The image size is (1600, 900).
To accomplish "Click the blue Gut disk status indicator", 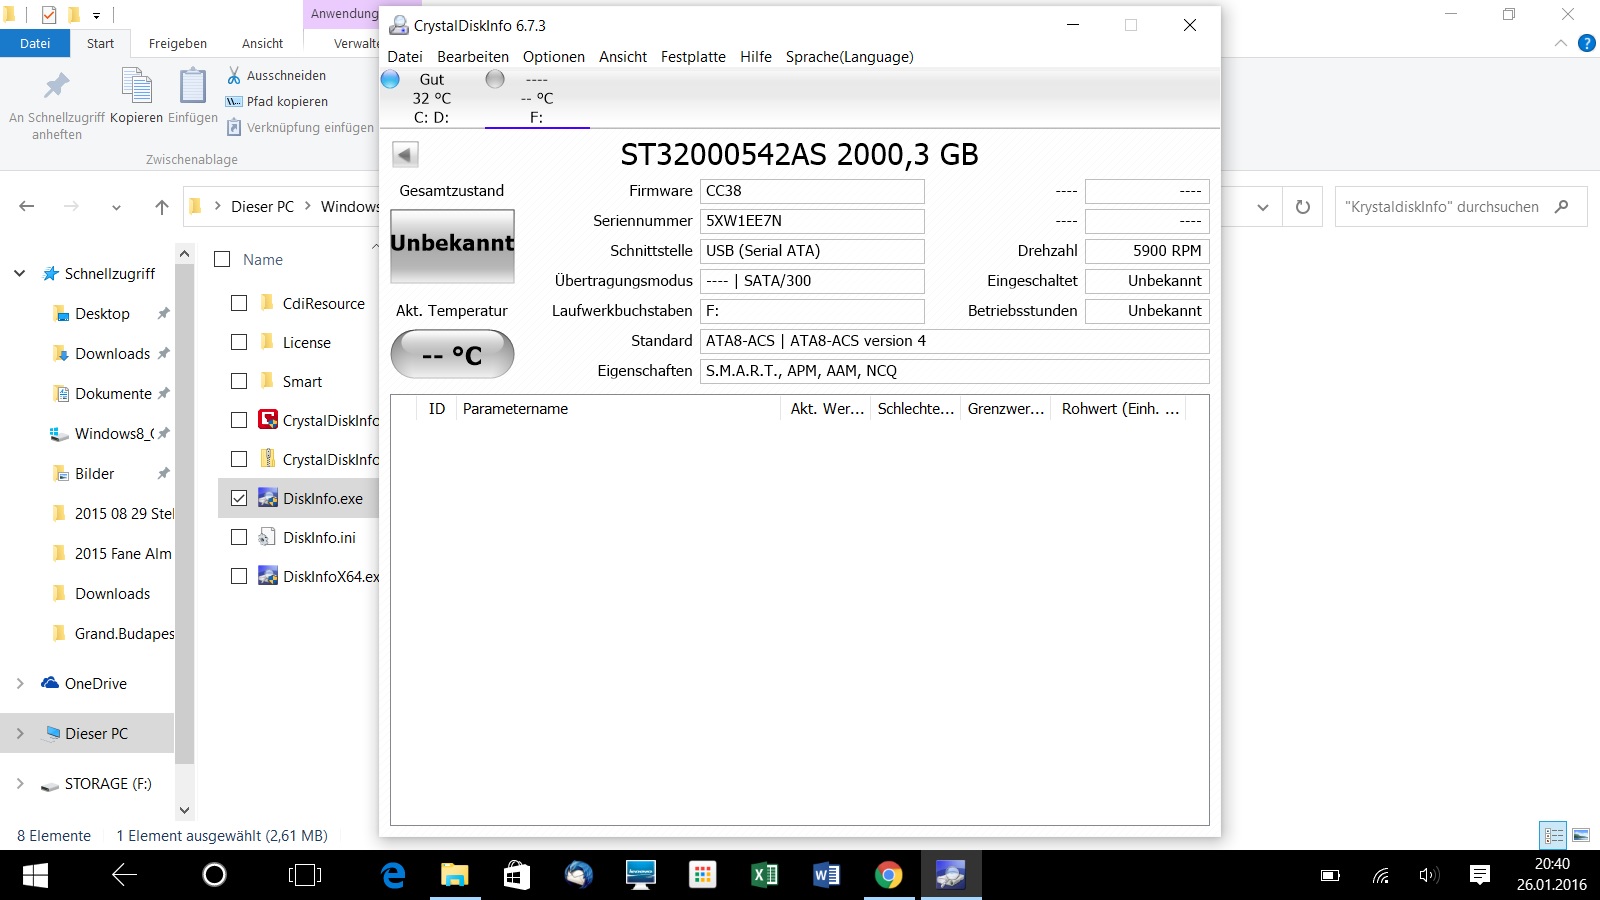I will click(x=391, y=79).
